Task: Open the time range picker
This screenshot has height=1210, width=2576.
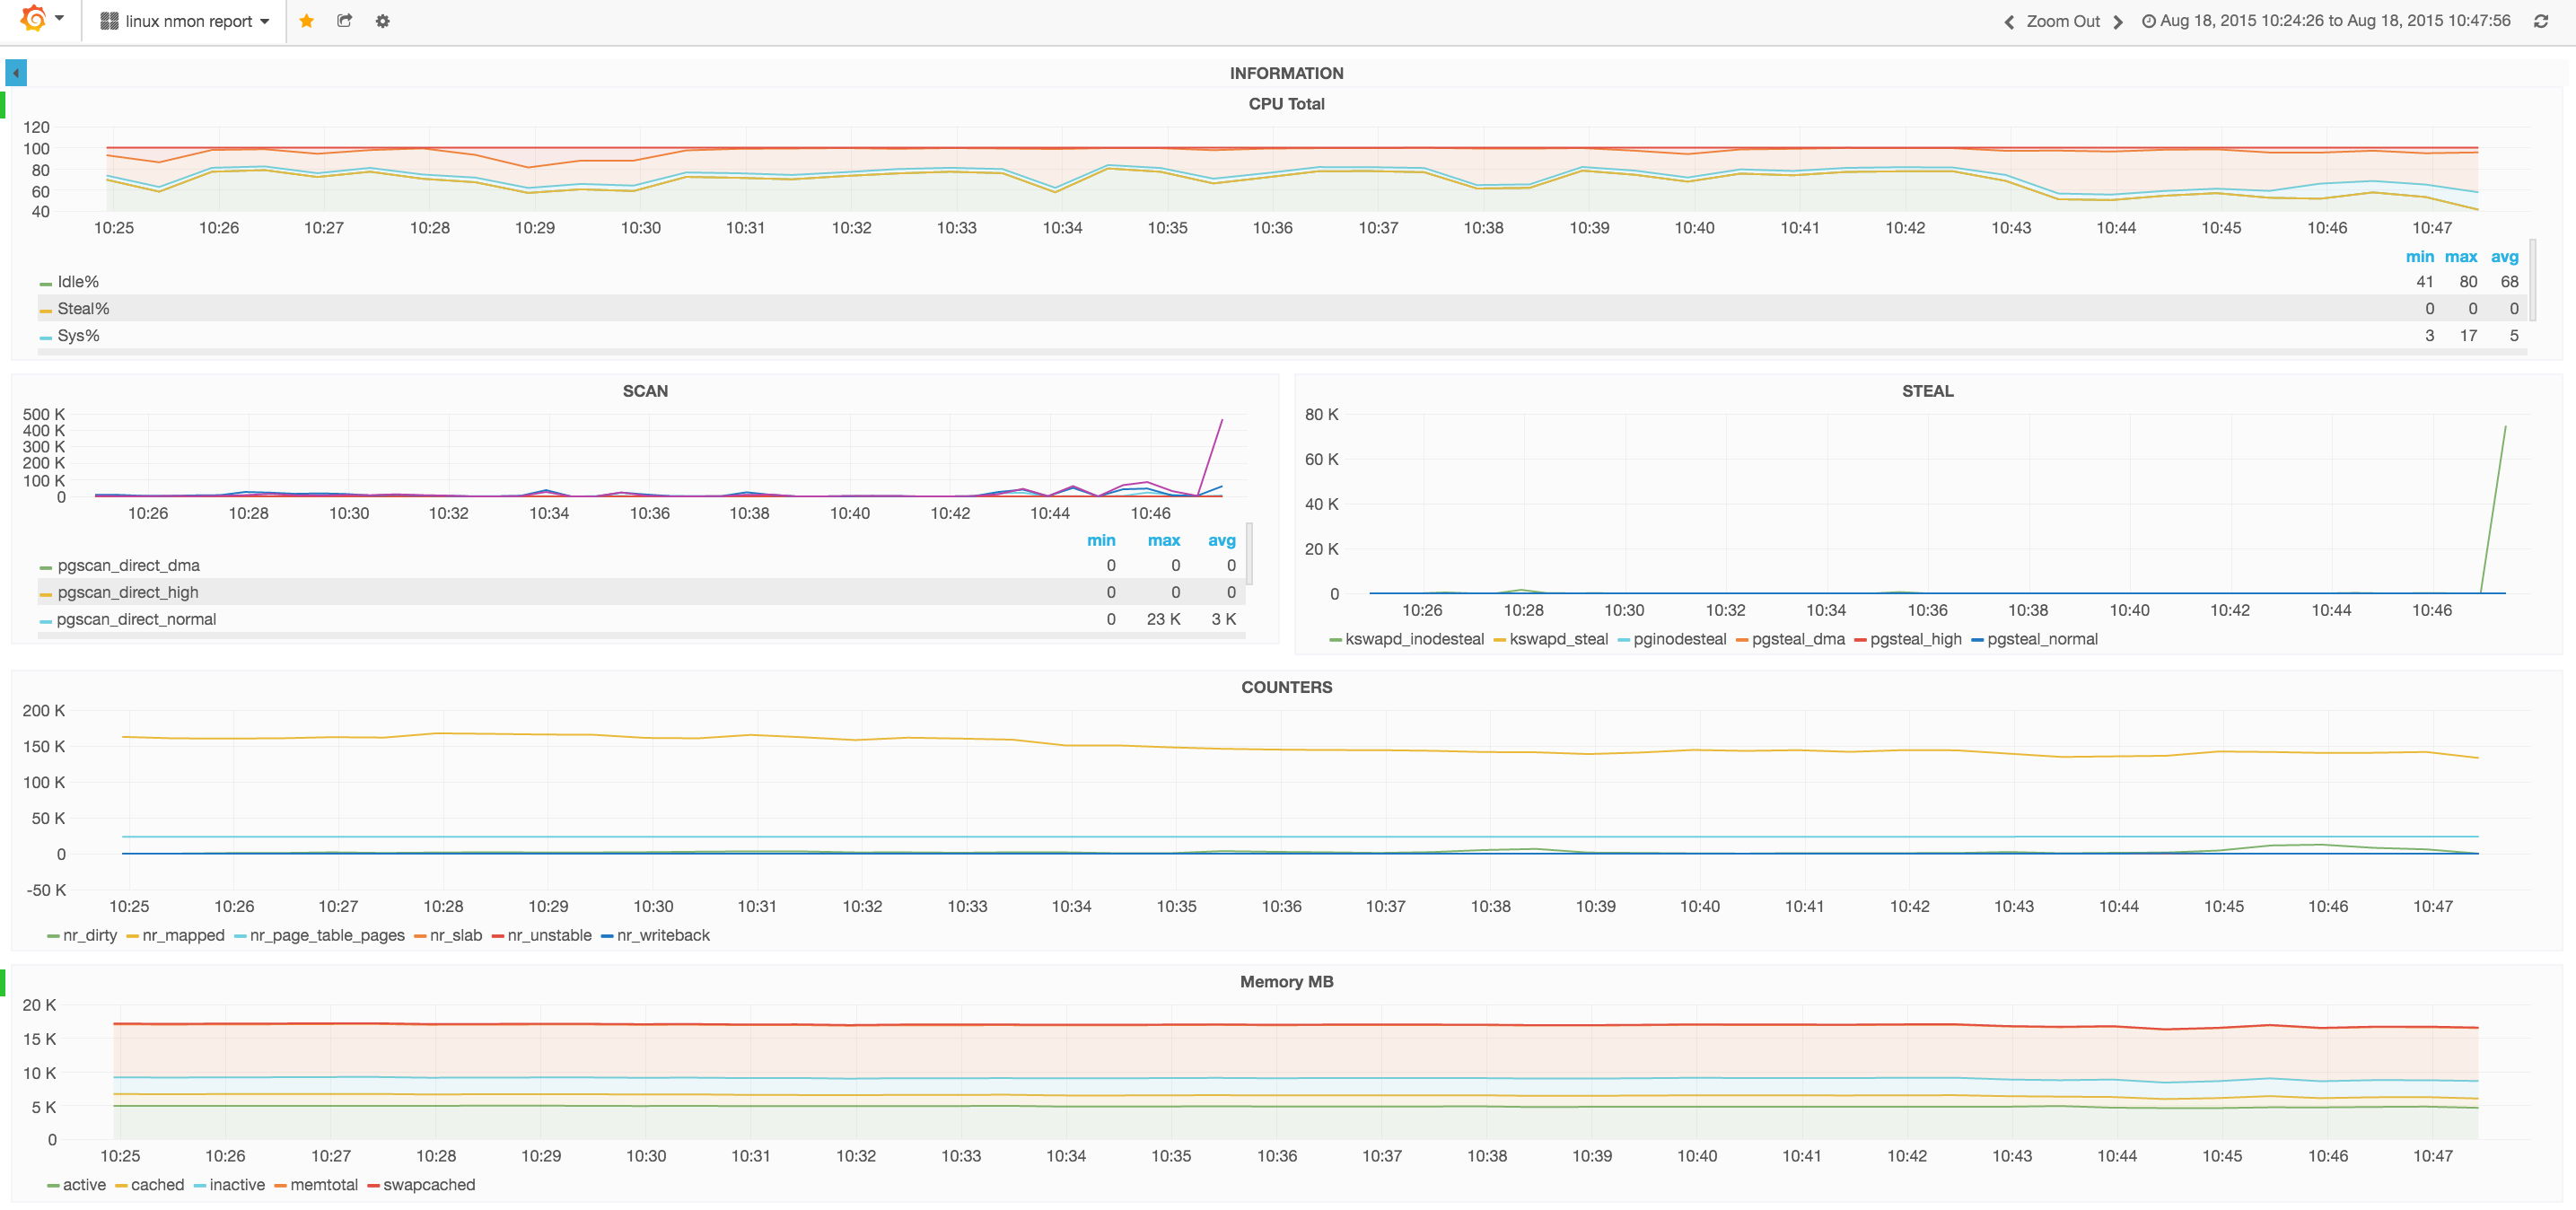Action: tap(2326, 21)
